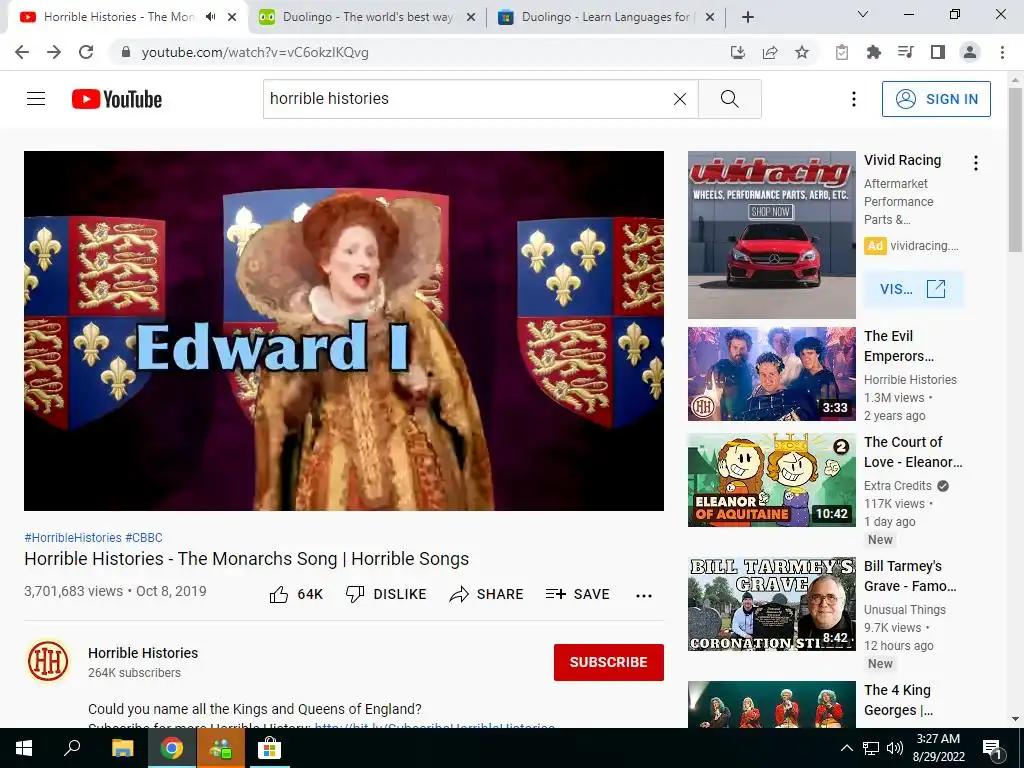Switch to Duolingo Learn Languages tab

click(x=604, y=17)
